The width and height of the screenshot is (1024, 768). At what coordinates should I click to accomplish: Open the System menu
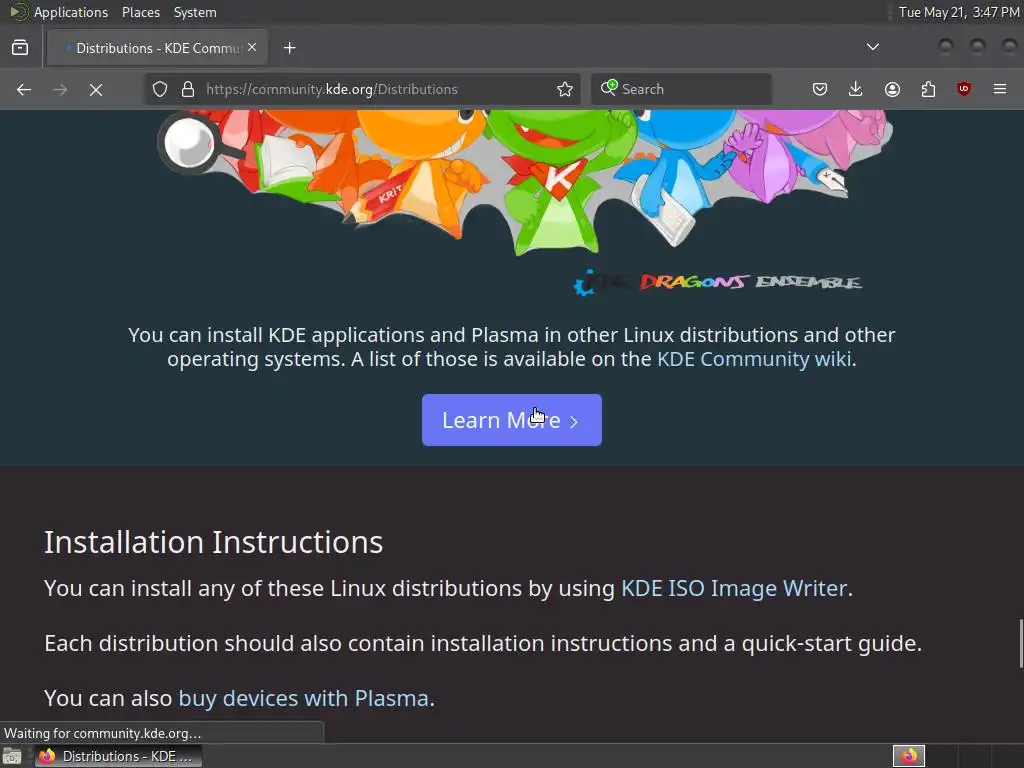[x=195, y=12]
